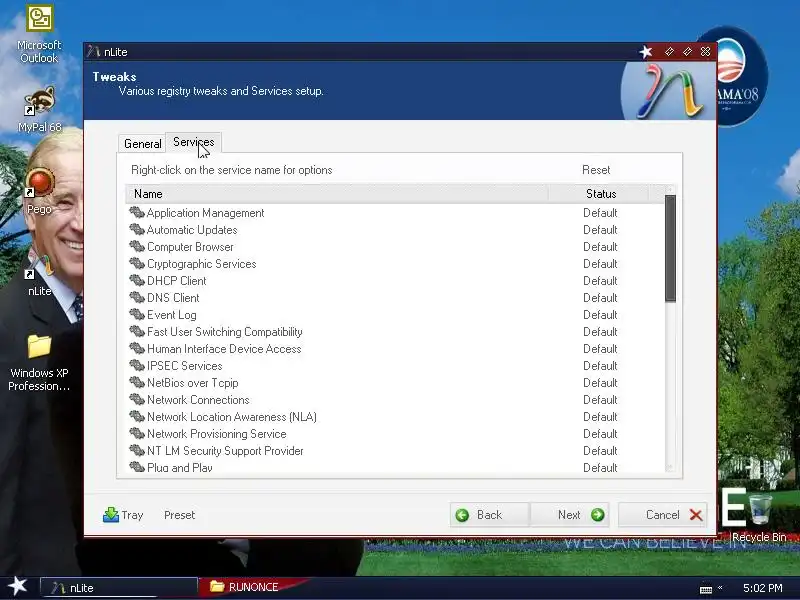Viewport: 800px width, 600px height.
Task: Click the keyboard icon in system tray
Action: tap(706, 589)
